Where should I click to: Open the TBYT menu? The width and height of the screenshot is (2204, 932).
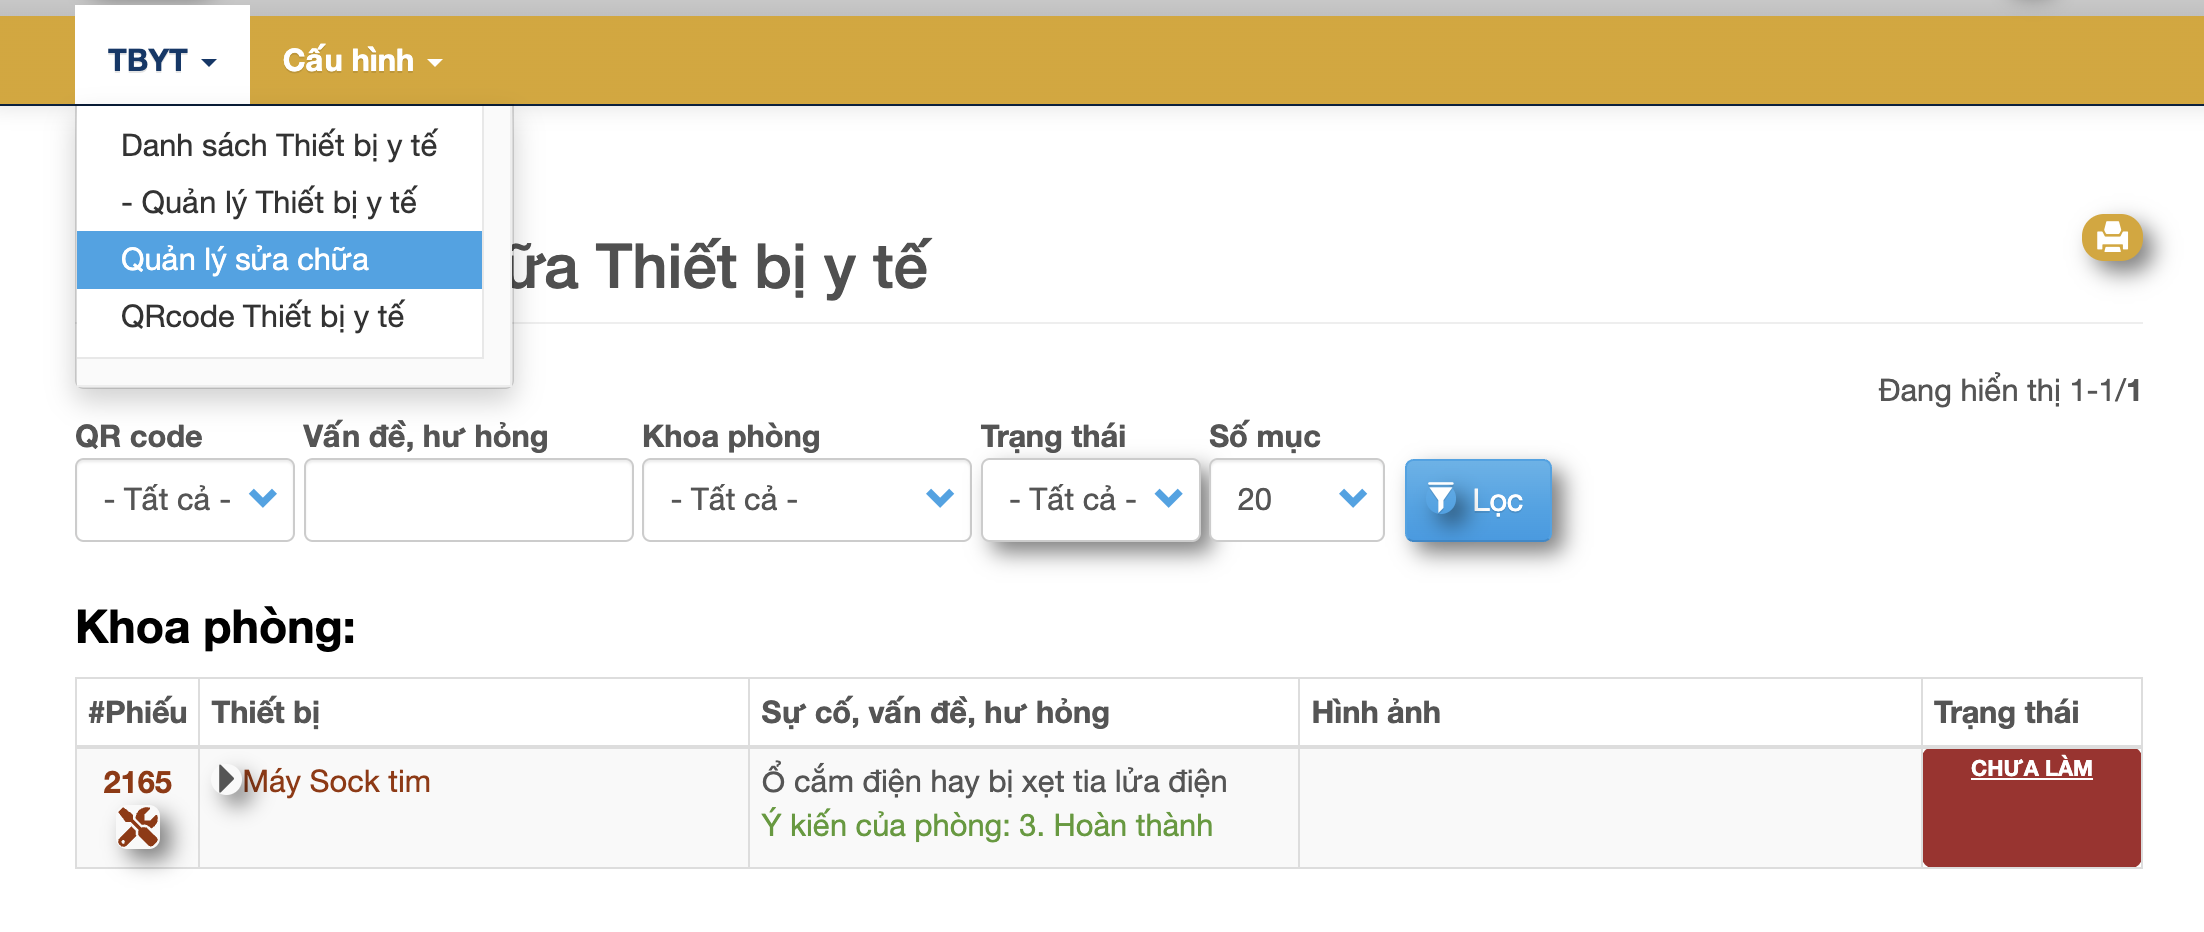[162, 61]
